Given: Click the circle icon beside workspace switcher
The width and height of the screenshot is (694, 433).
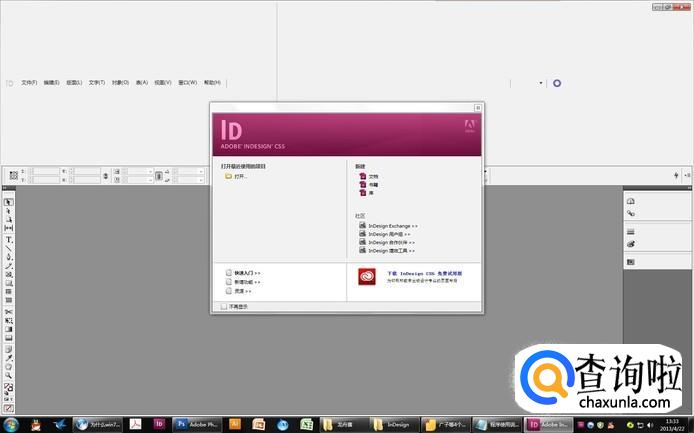Looking at the screenshot, I should tap(557, 83).
